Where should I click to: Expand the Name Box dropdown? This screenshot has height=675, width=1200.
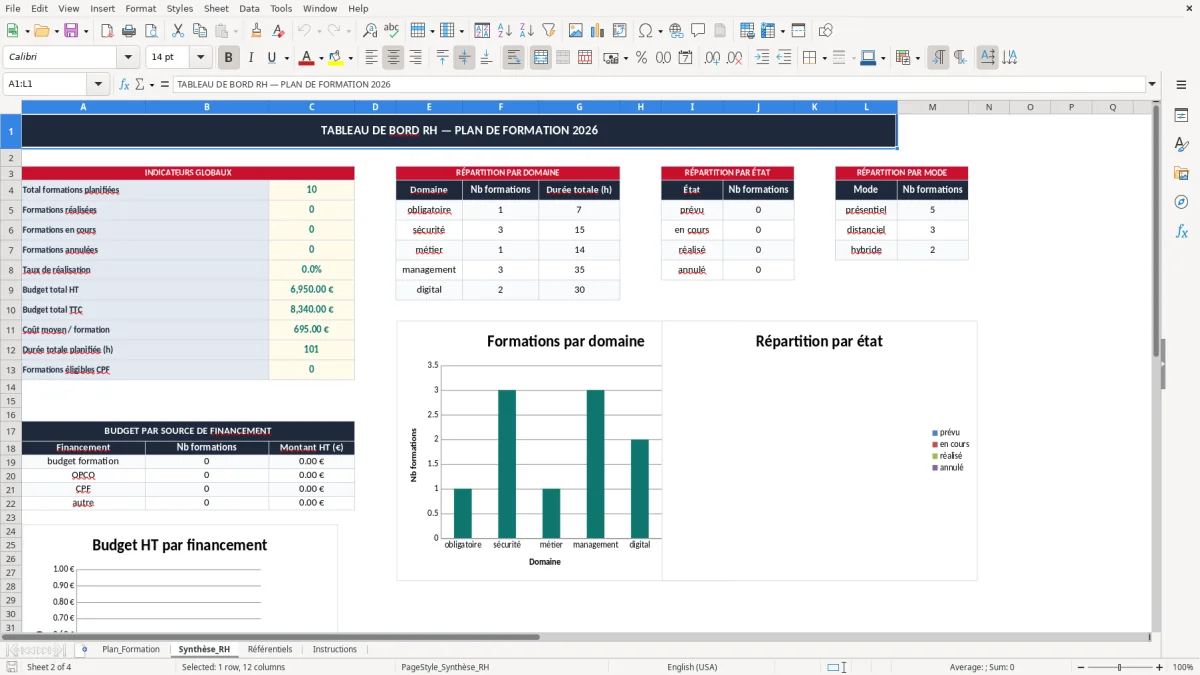[x=98, y=84]
